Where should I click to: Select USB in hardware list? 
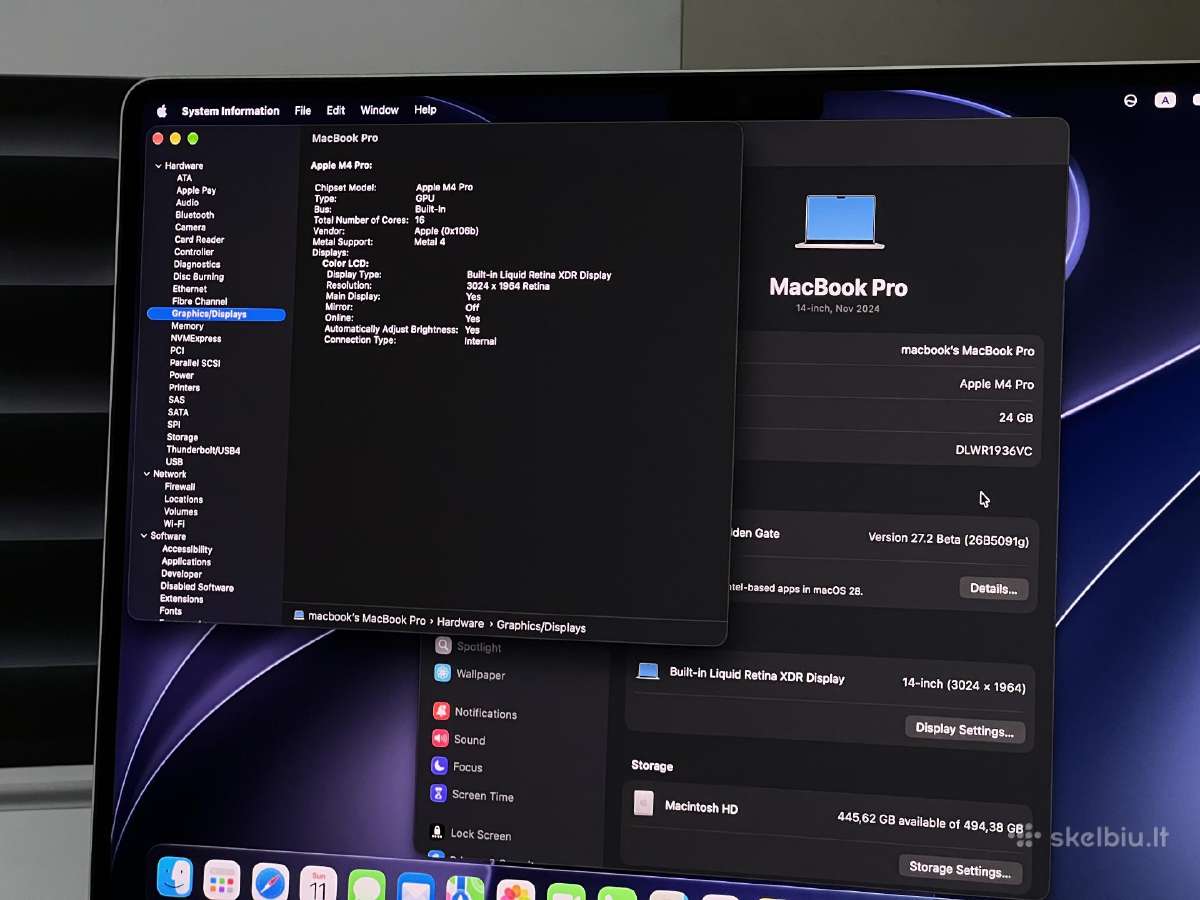(x=174, y=462)
